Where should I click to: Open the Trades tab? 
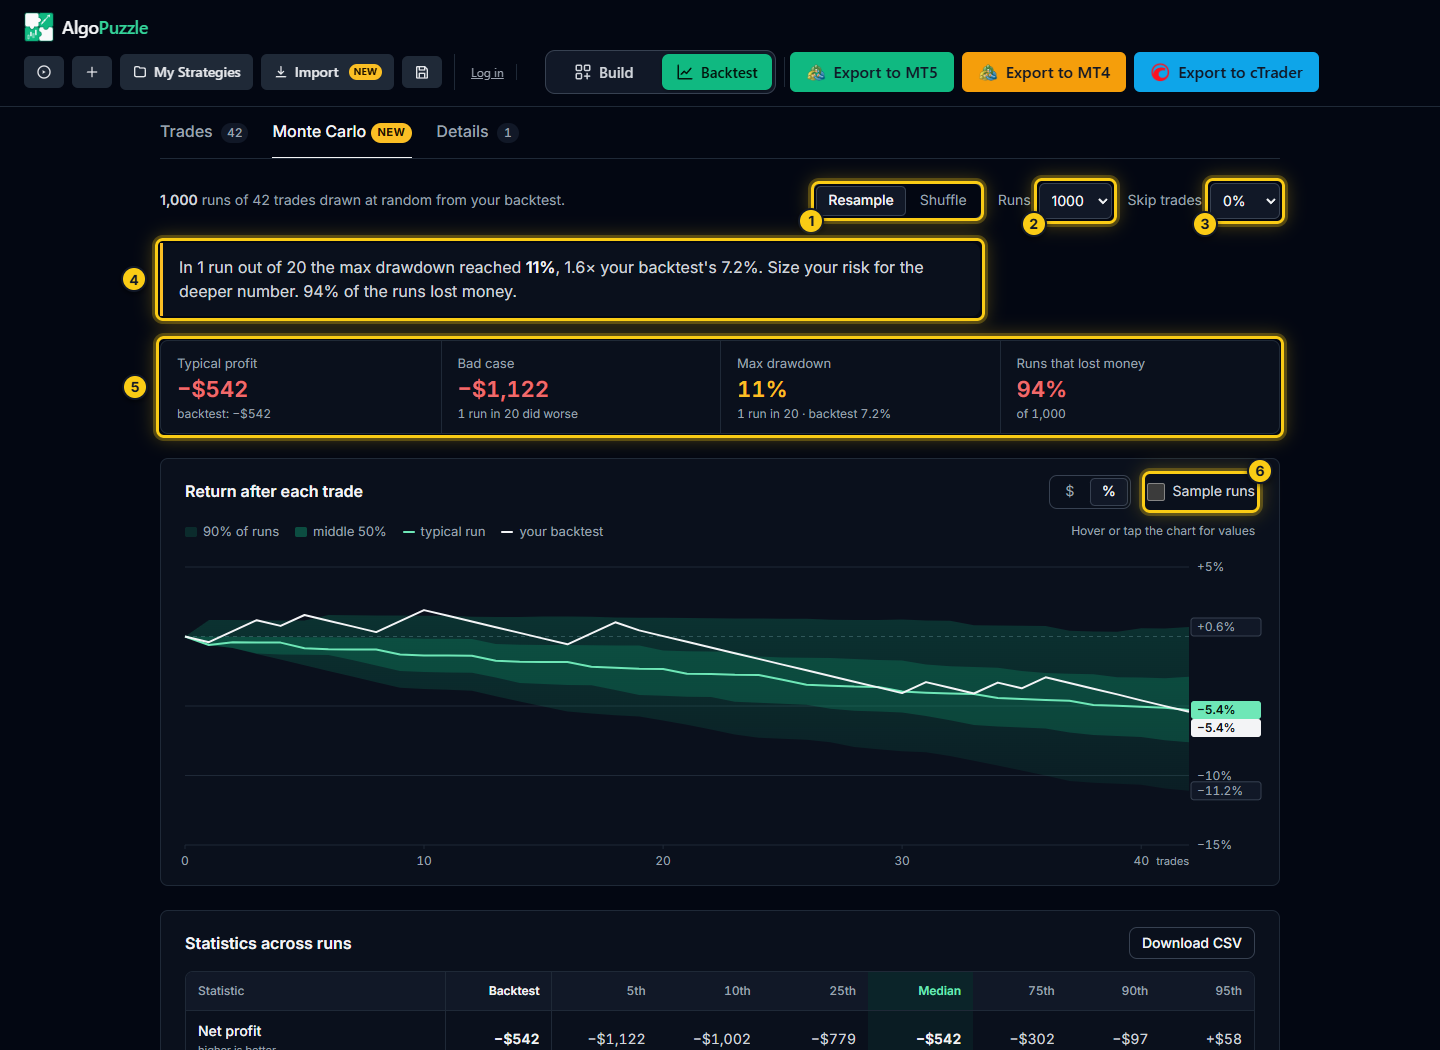tap(203, 132)
